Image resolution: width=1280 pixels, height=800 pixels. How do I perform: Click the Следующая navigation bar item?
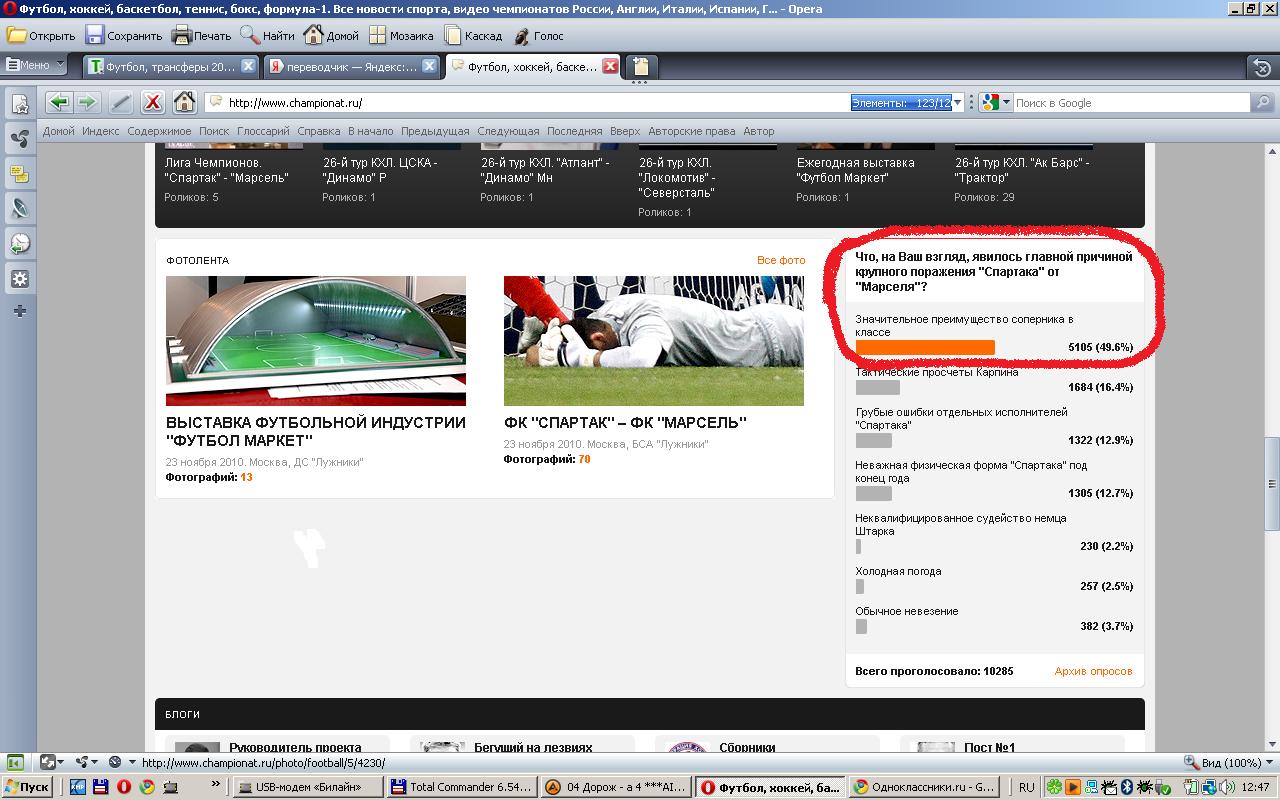[x=508, y=131]
